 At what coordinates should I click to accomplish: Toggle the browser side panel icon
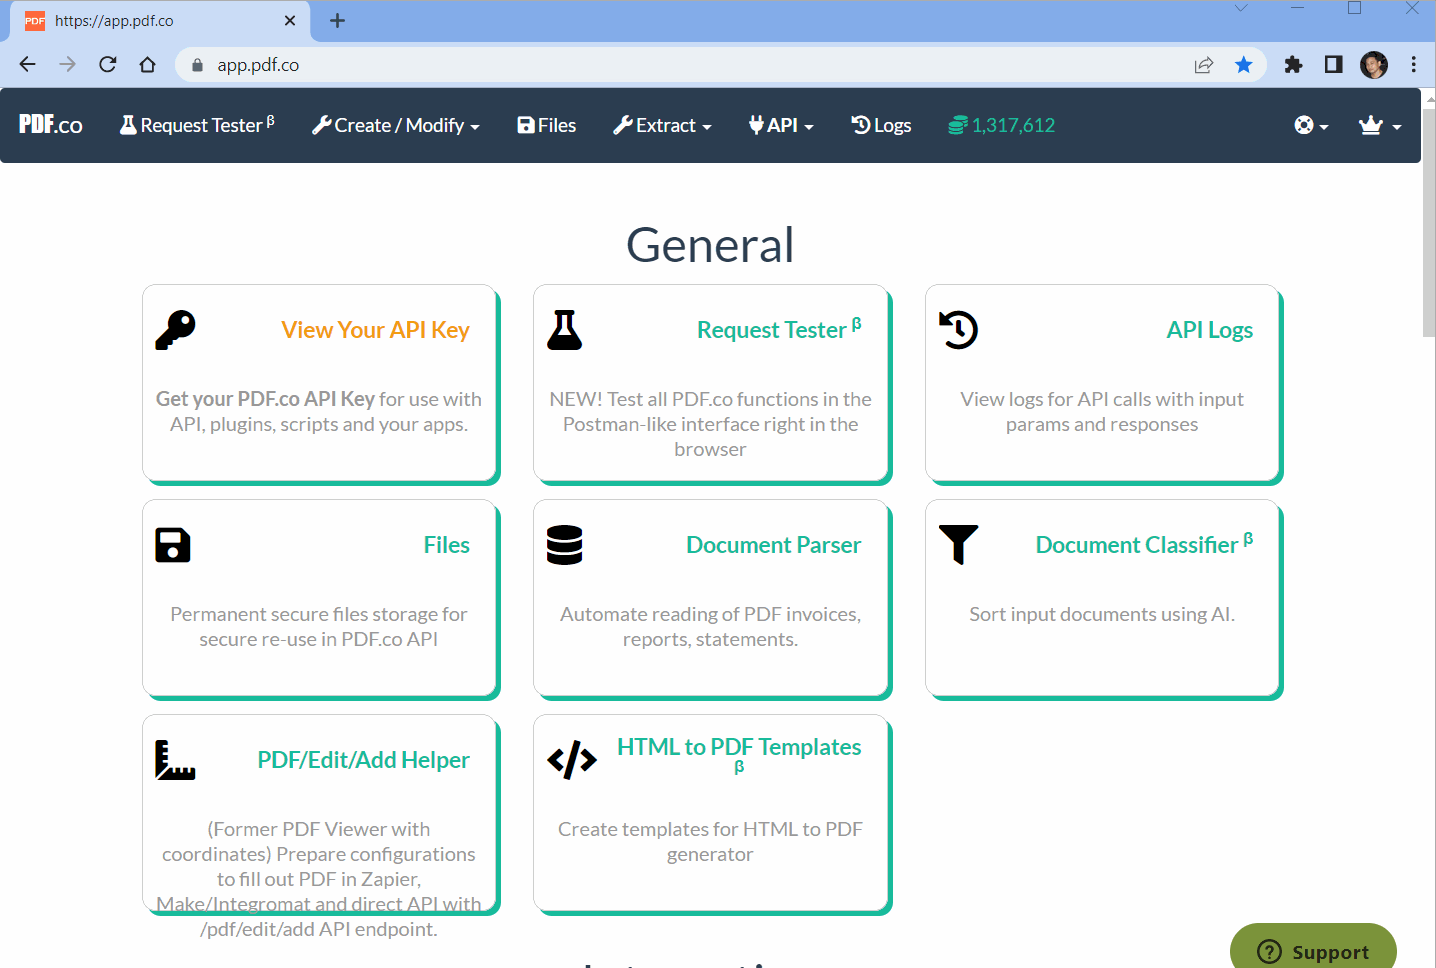[x=1333, y=65]
